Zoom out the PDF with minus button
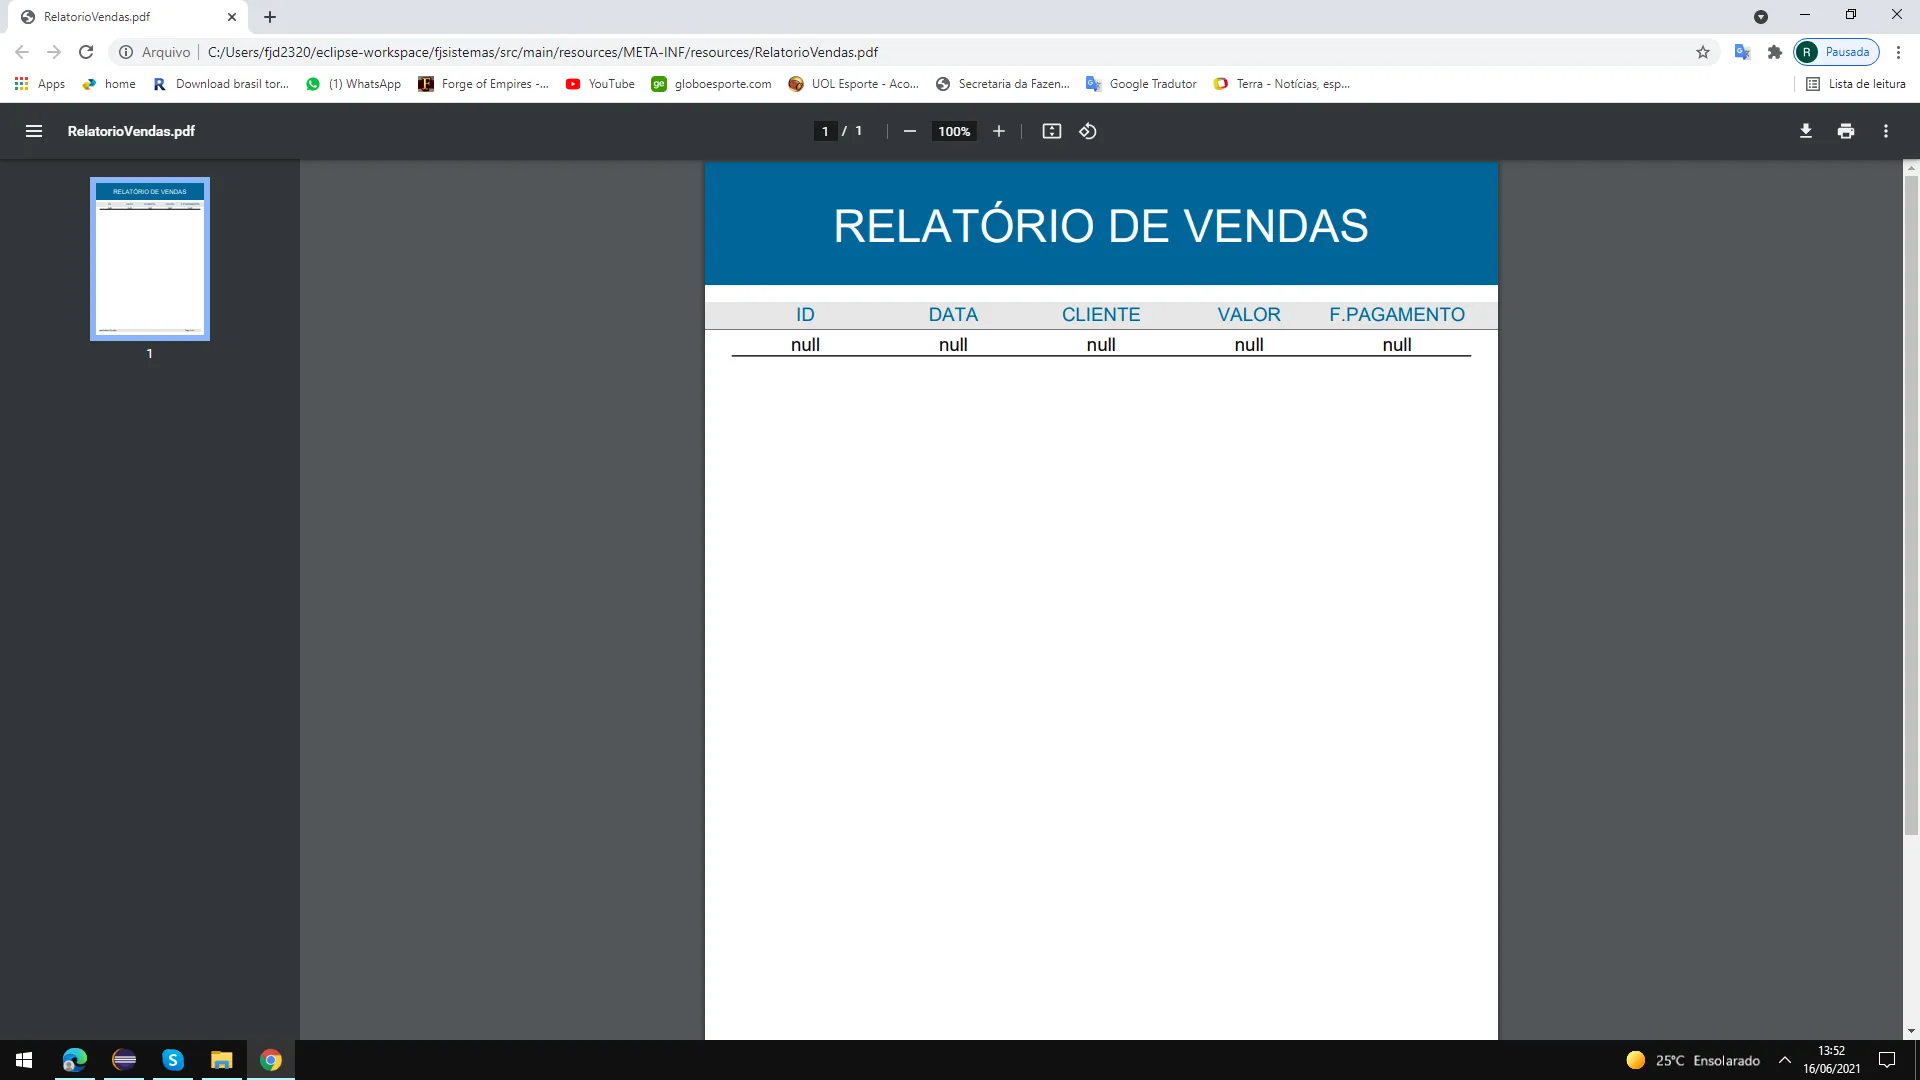The width and height of the screenshot is (1920, 1080). coord(909,131)
